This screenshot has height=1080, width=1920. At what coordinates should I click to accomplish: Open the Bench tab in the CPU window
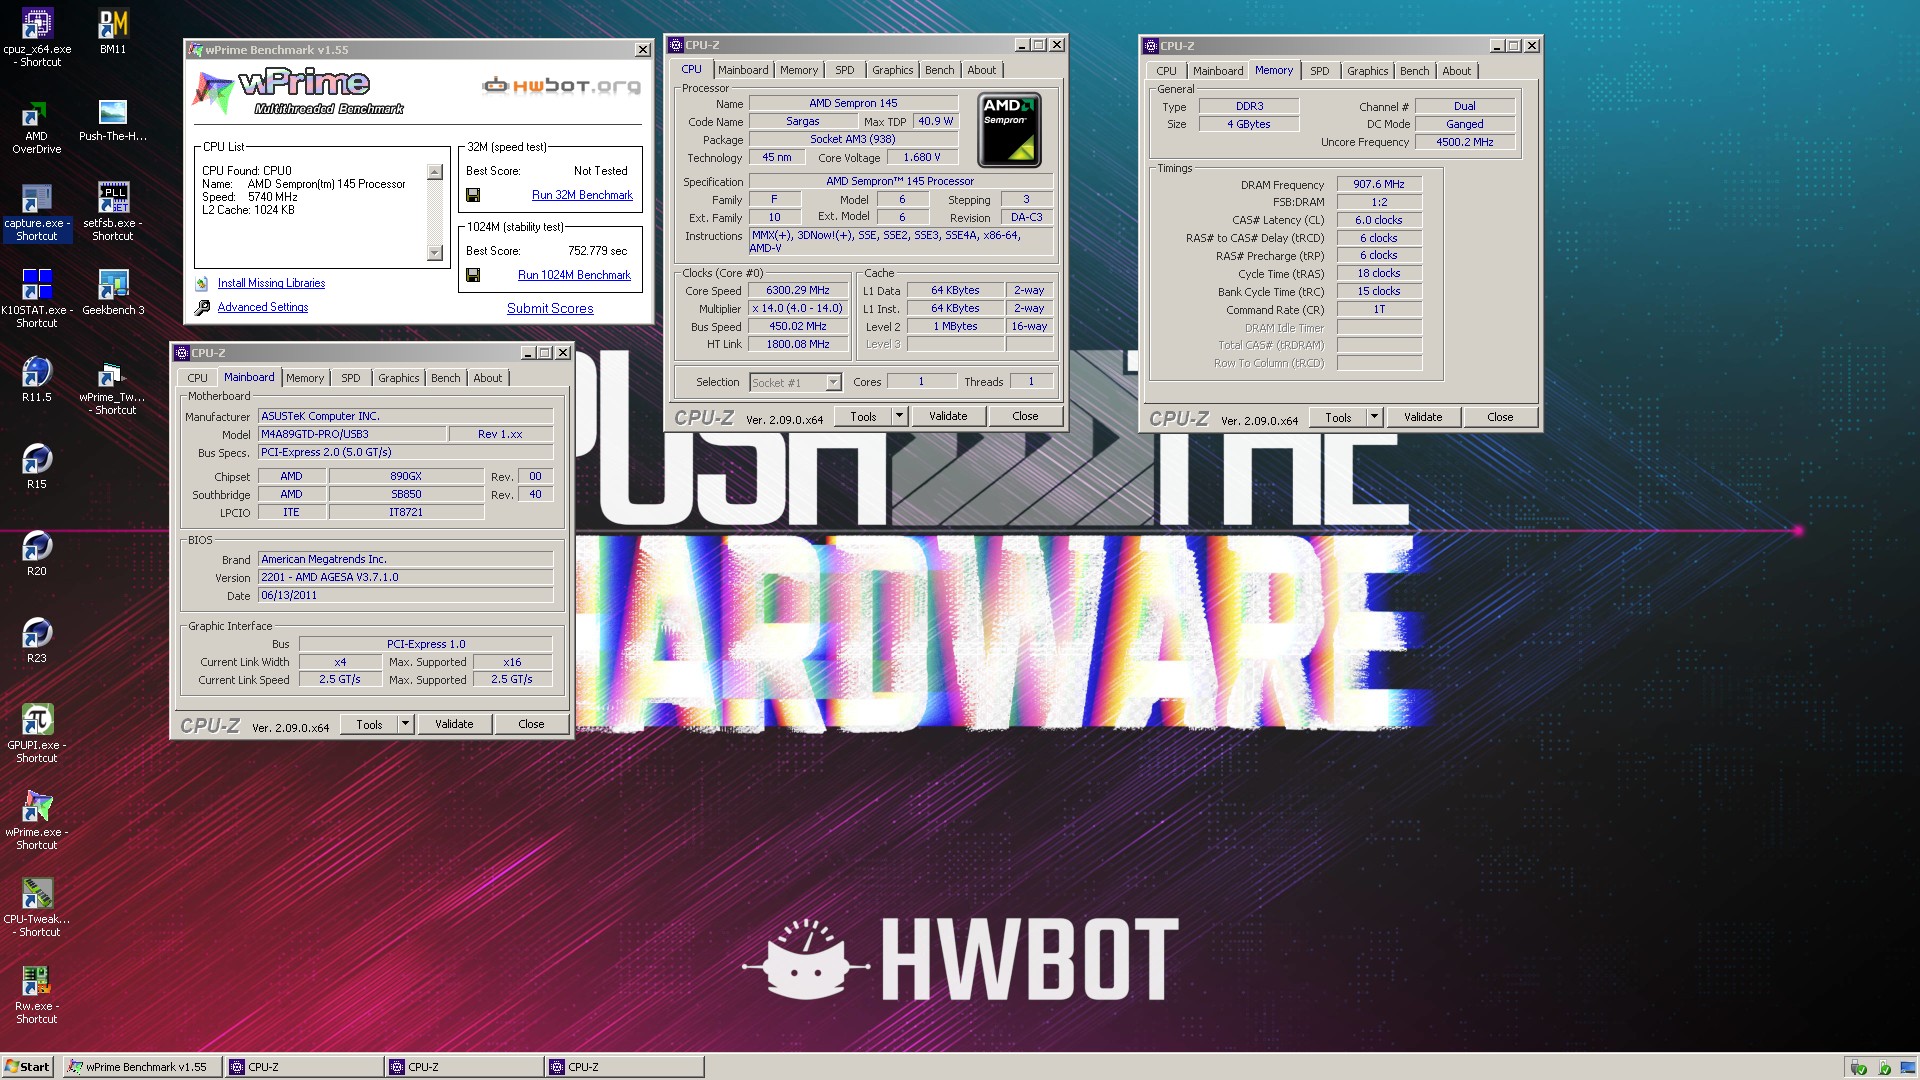click(x=939, y=70)
